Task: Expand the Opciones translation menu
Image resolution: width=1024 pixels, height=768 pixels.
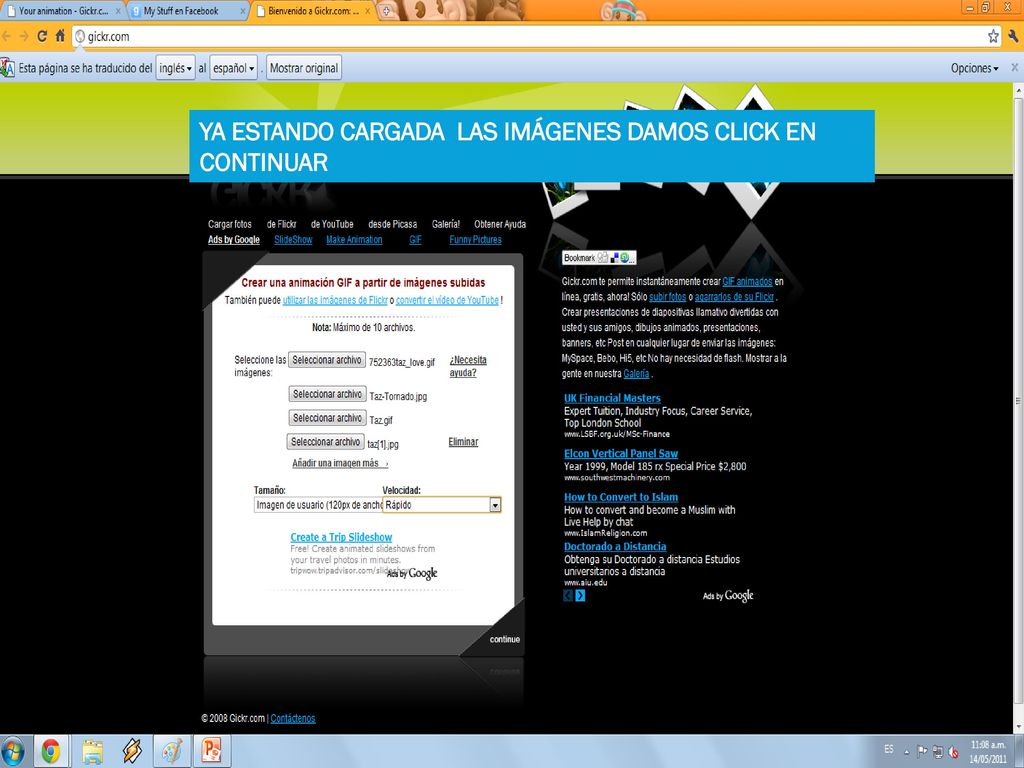Action: 974,68
